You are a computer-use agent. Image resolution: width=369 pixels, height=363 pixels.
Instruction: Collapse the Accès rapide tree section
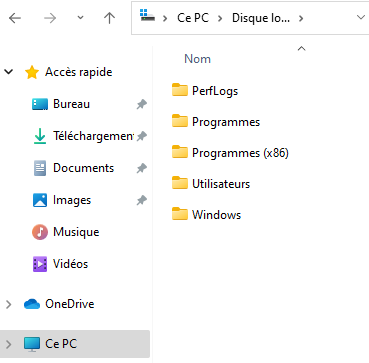coord(9,71)
